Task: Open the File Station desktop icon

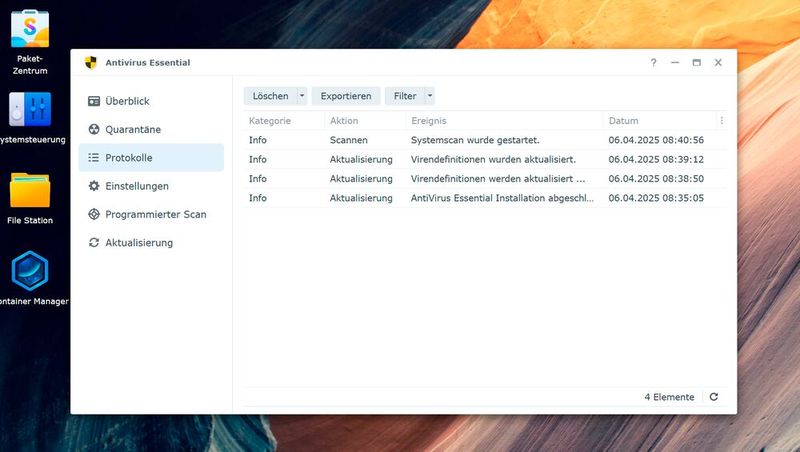Action: (30, 190)
